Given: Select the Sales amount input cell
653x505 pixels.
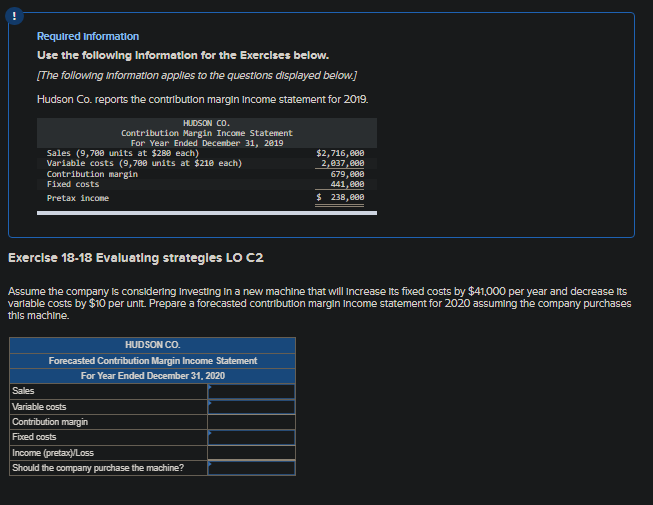Looking at the screenshot, I should tap(252, 391).
